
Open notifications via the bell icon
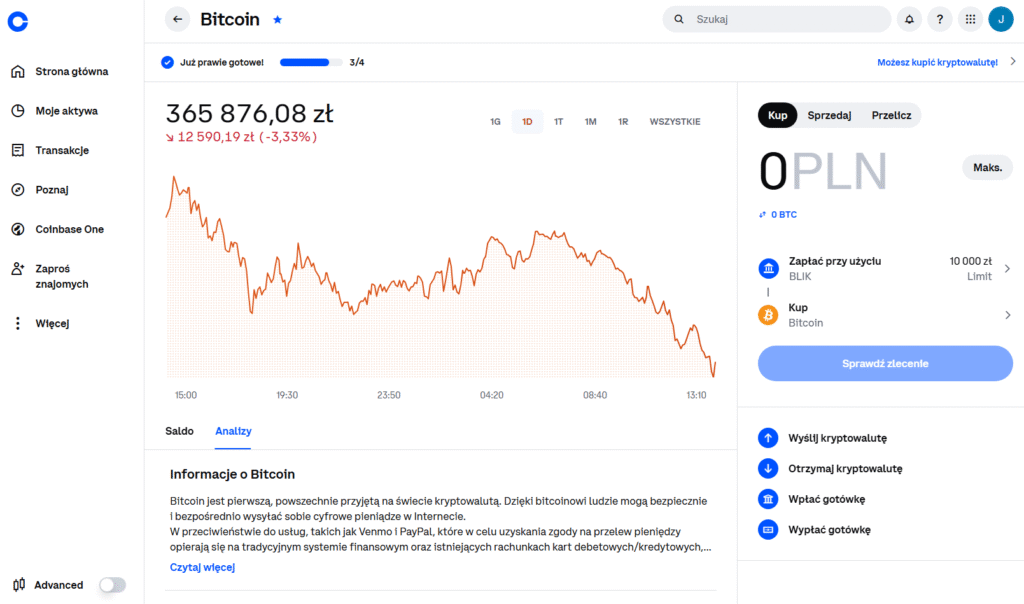[x=909, y=18]
